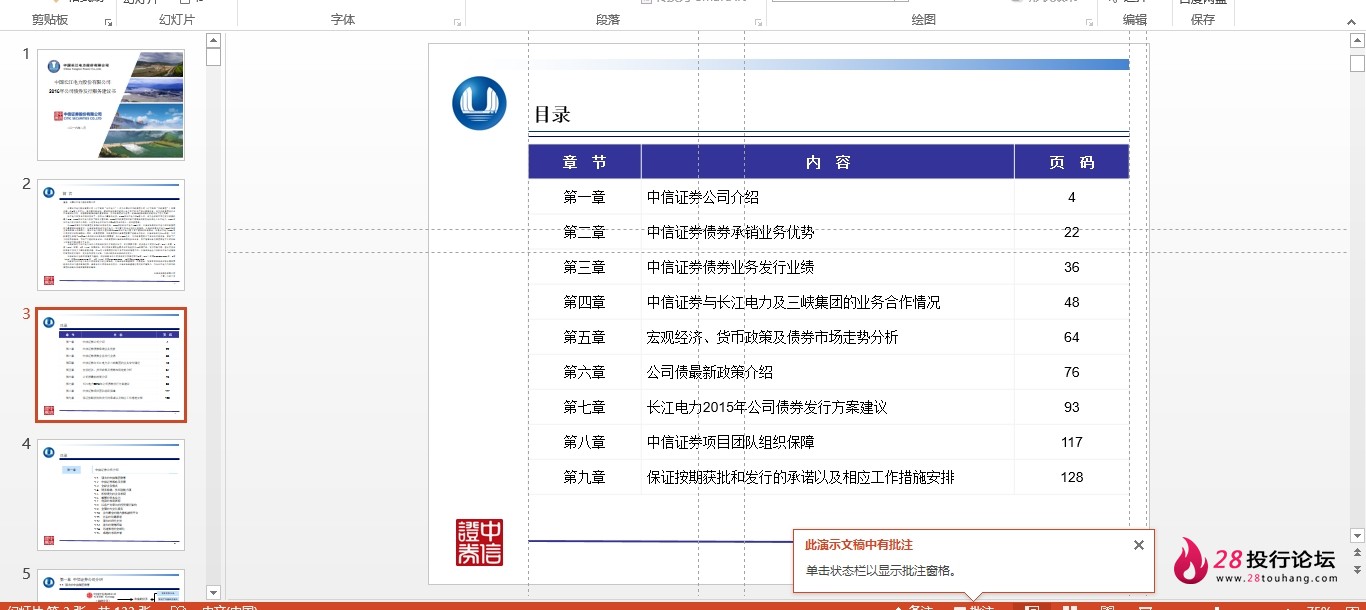
Task: Click slide area scroll up arrow
Action: [1357, 40]
